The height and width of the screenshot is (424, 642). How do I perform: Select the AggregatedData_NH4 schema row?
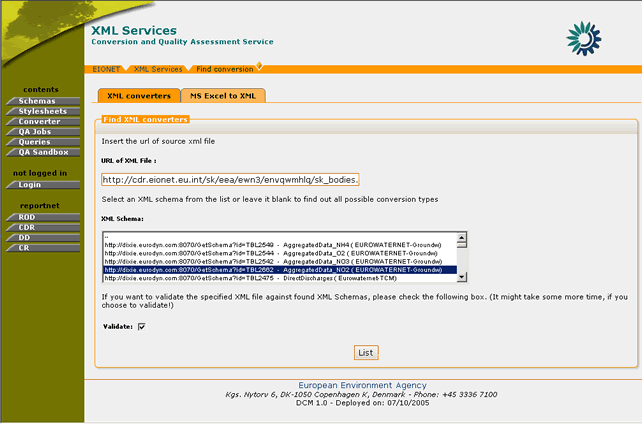click(280, 245)
